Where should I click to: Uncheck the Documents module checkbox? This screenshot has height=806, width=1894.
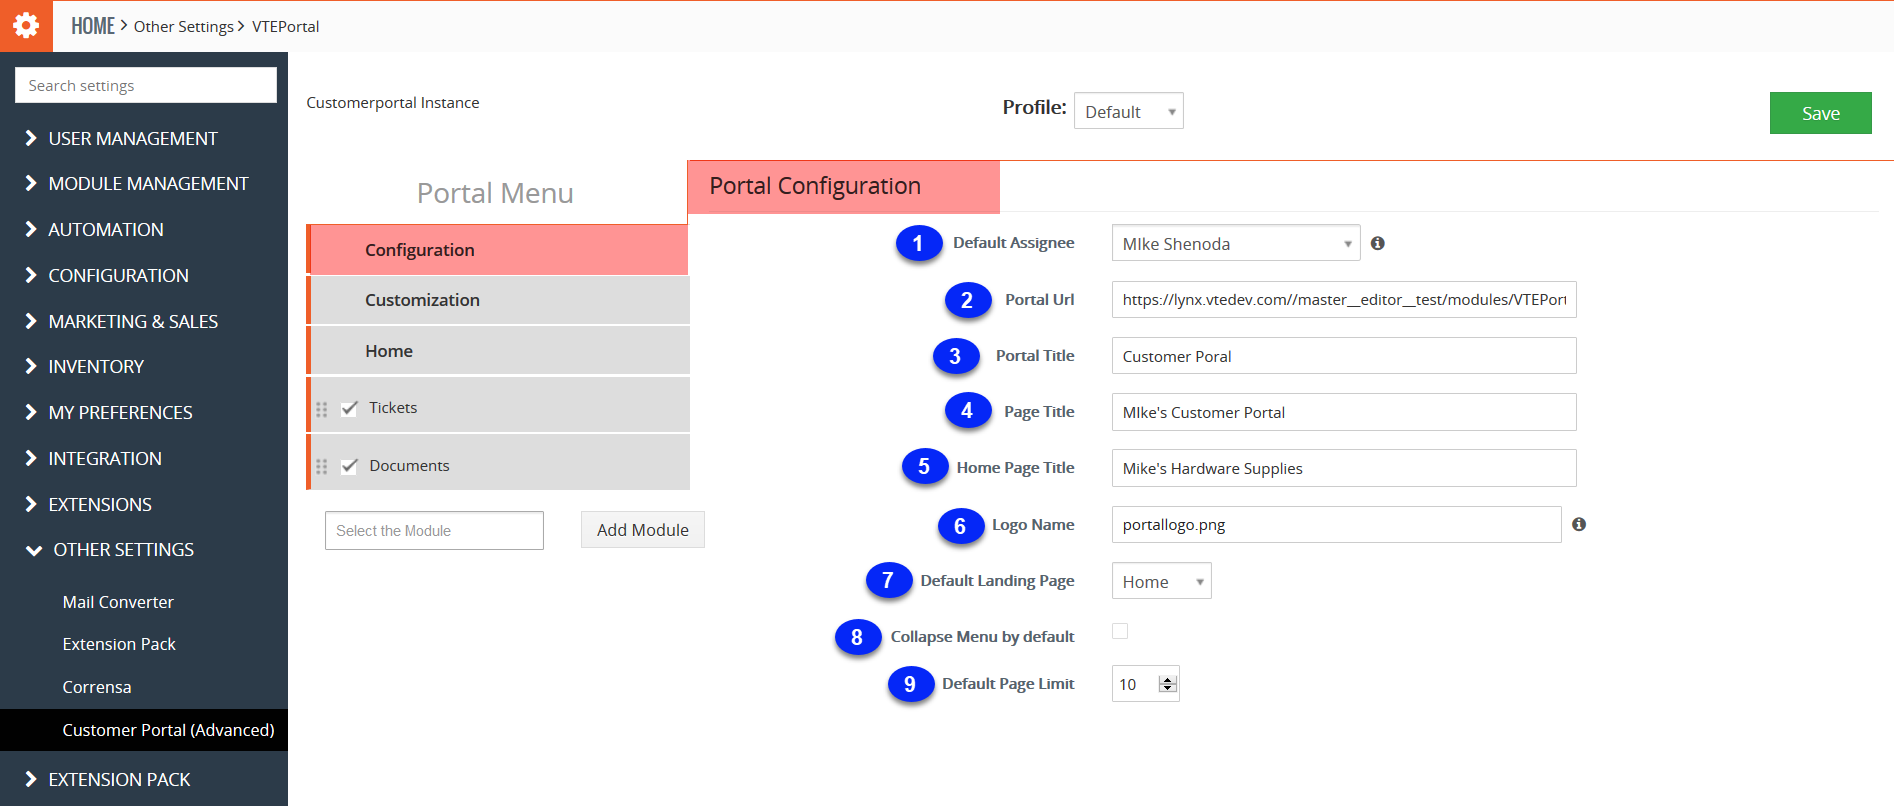coord(349,466)
